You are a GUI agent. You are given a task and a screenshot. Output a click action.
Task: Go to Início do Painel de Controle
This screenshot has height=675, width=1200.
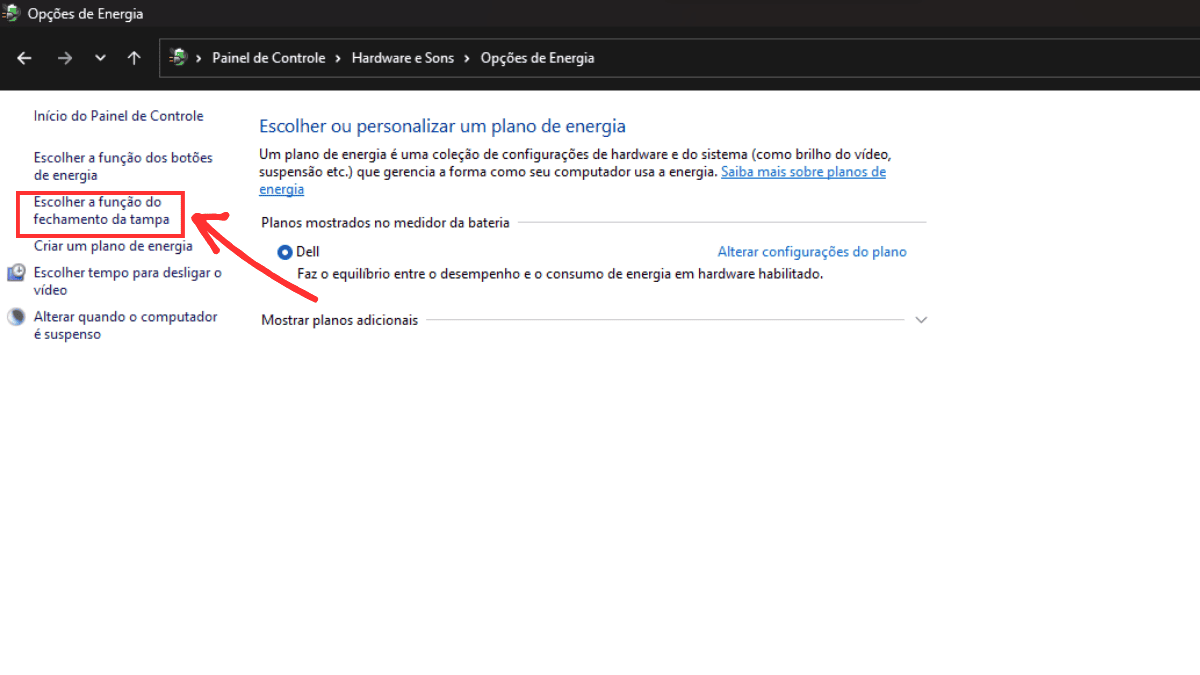coord(118,115)
